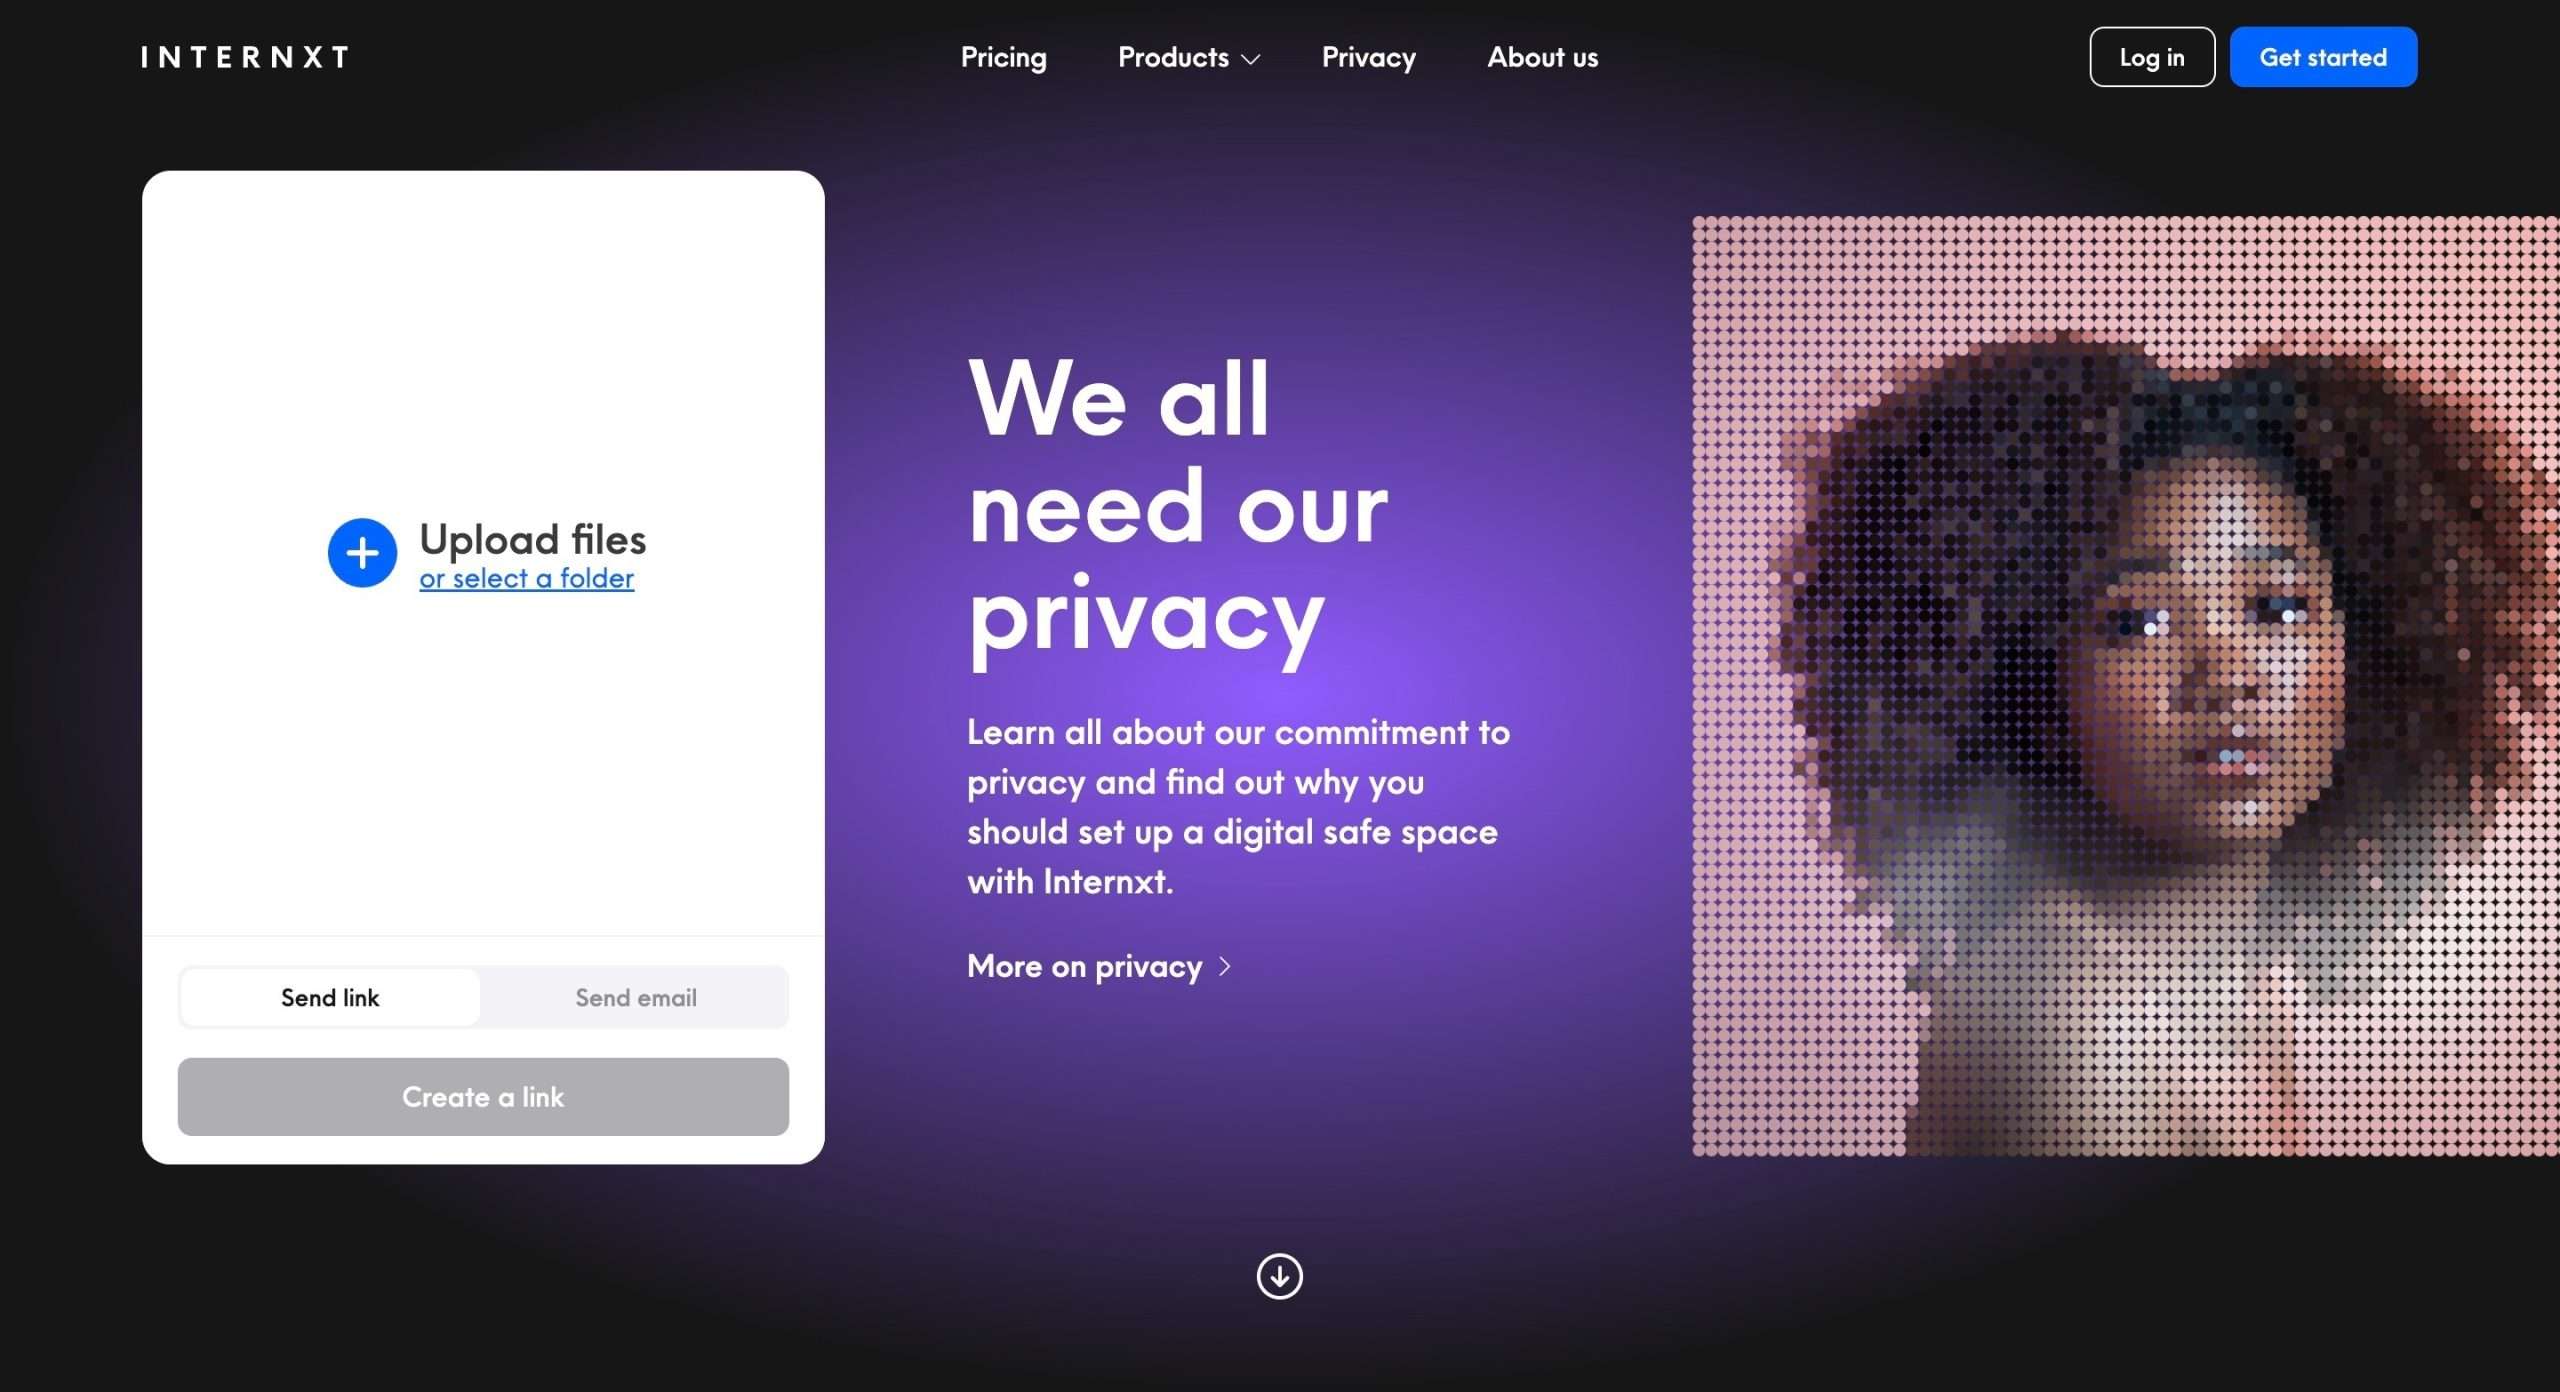Click the Get started button
2560x1392 pixels.
[x=2323, y=57]
